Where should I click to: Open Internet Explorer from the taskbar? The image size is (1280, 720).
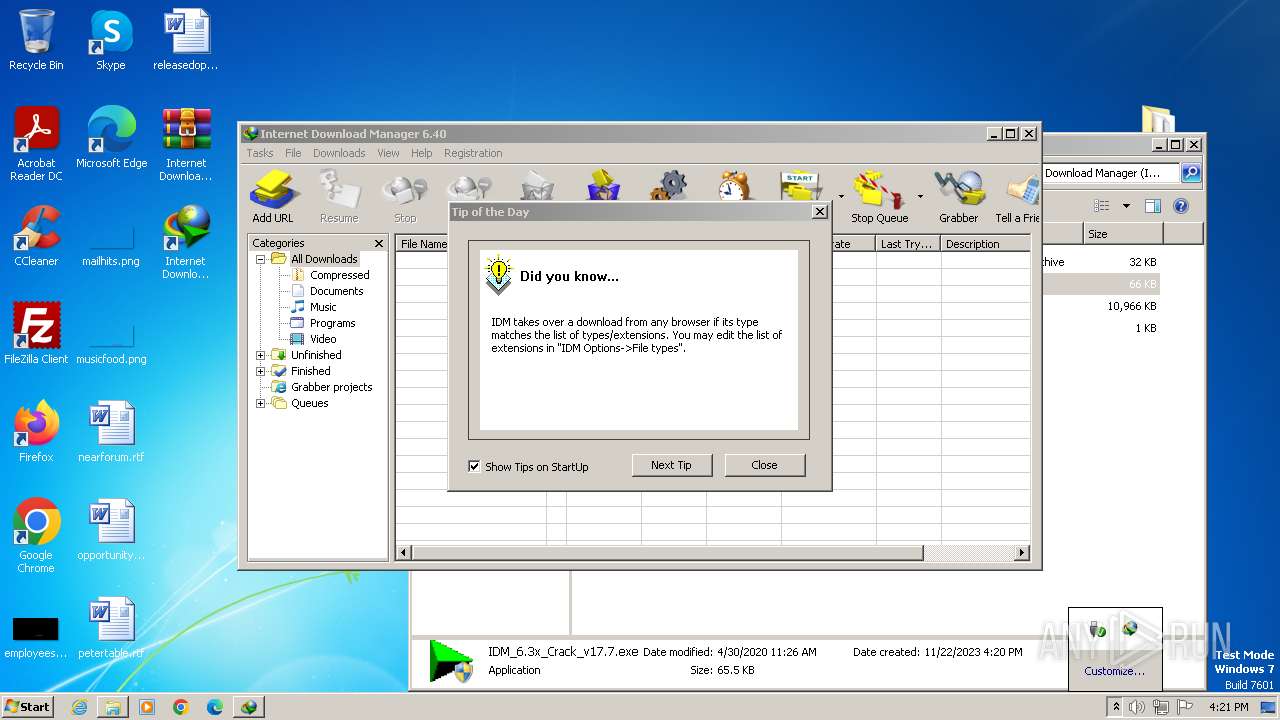tap(79, 707)
